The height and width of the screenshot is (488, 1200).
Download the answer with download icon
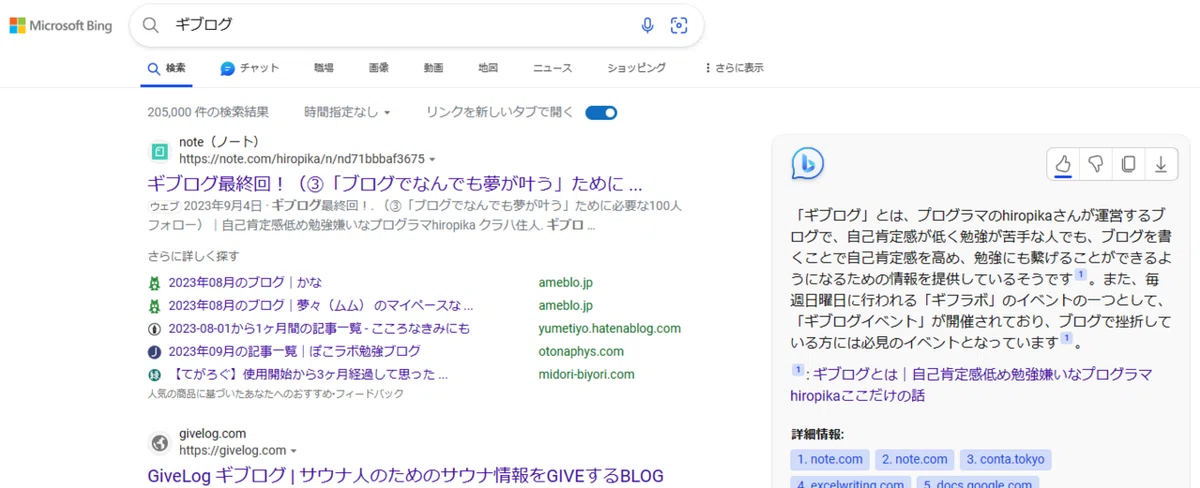[1160, 164]
